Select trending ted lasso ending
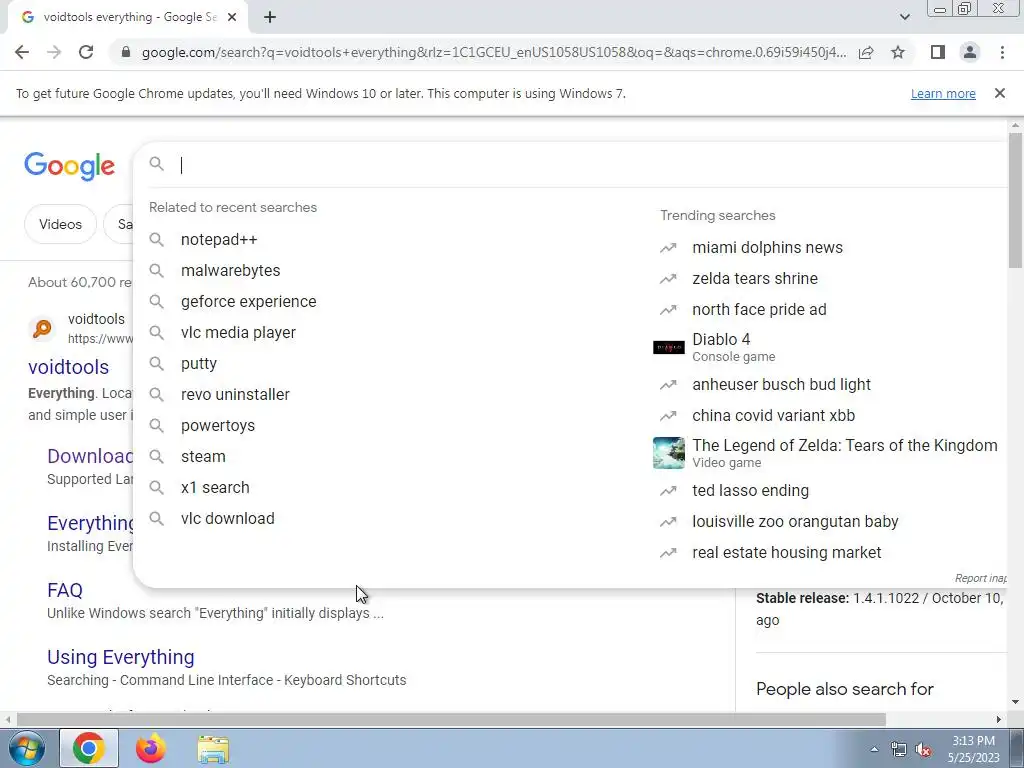This screenshot has width=1024, height=768. tap(750, 490)
